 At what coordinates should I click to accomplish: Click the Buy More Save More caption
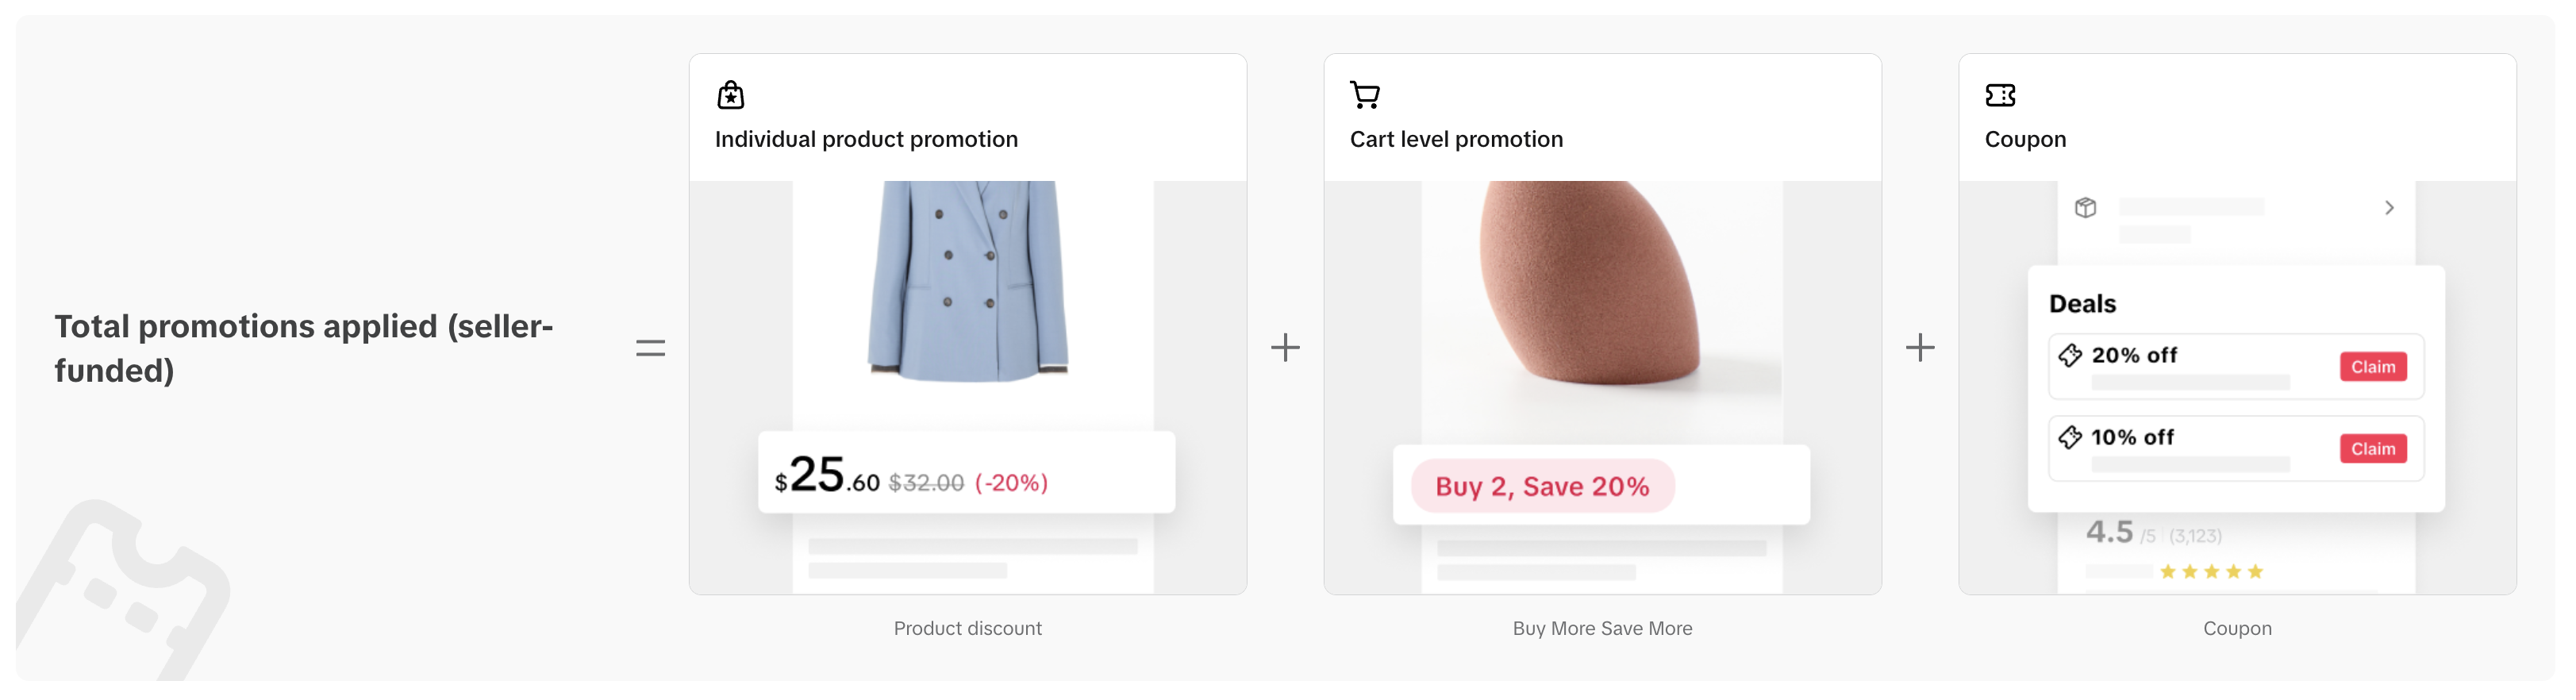coord(1602,628)
